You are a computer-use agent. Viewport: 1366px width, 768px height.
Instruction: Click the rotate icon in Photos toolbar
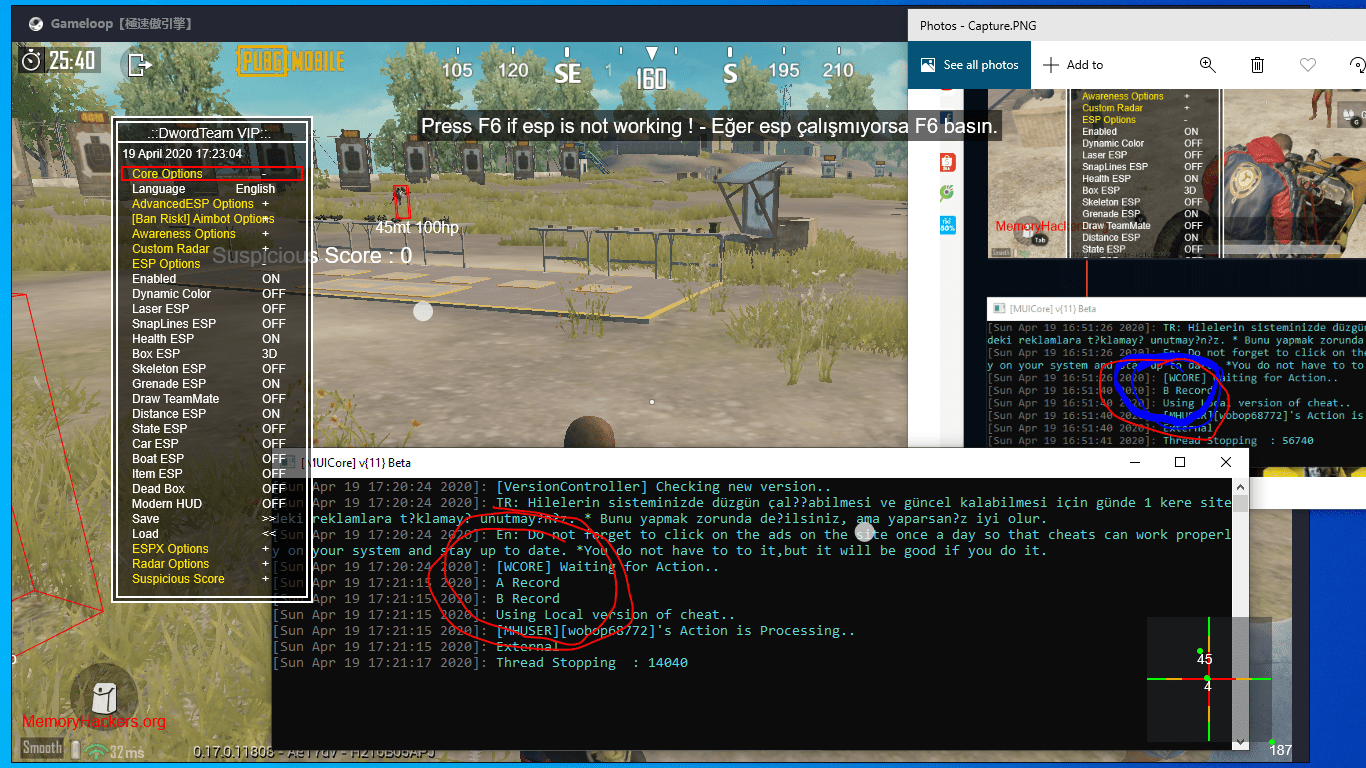(x=1357, y=65)
